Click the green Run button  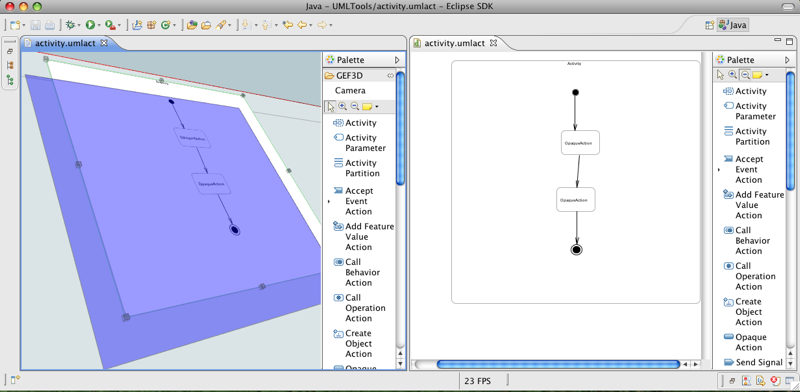click(x=90, y=24)
